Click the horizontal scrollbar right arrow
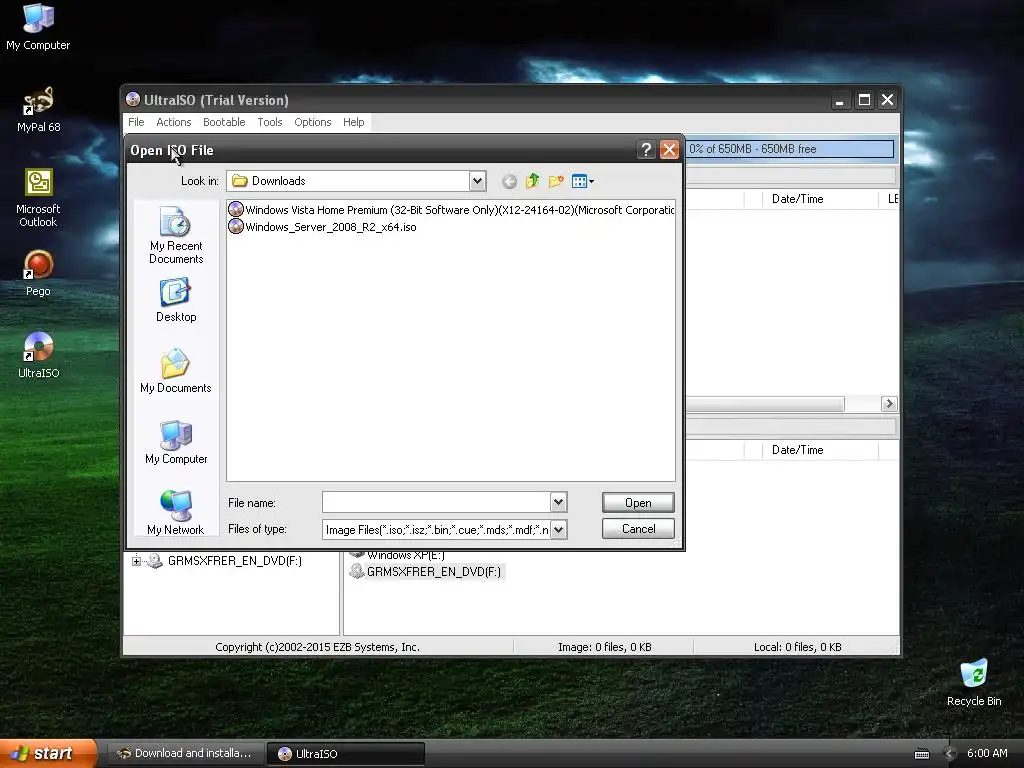Image resolution: width=1024 pixels, height=768 pixels. click(x=889, y=404)
